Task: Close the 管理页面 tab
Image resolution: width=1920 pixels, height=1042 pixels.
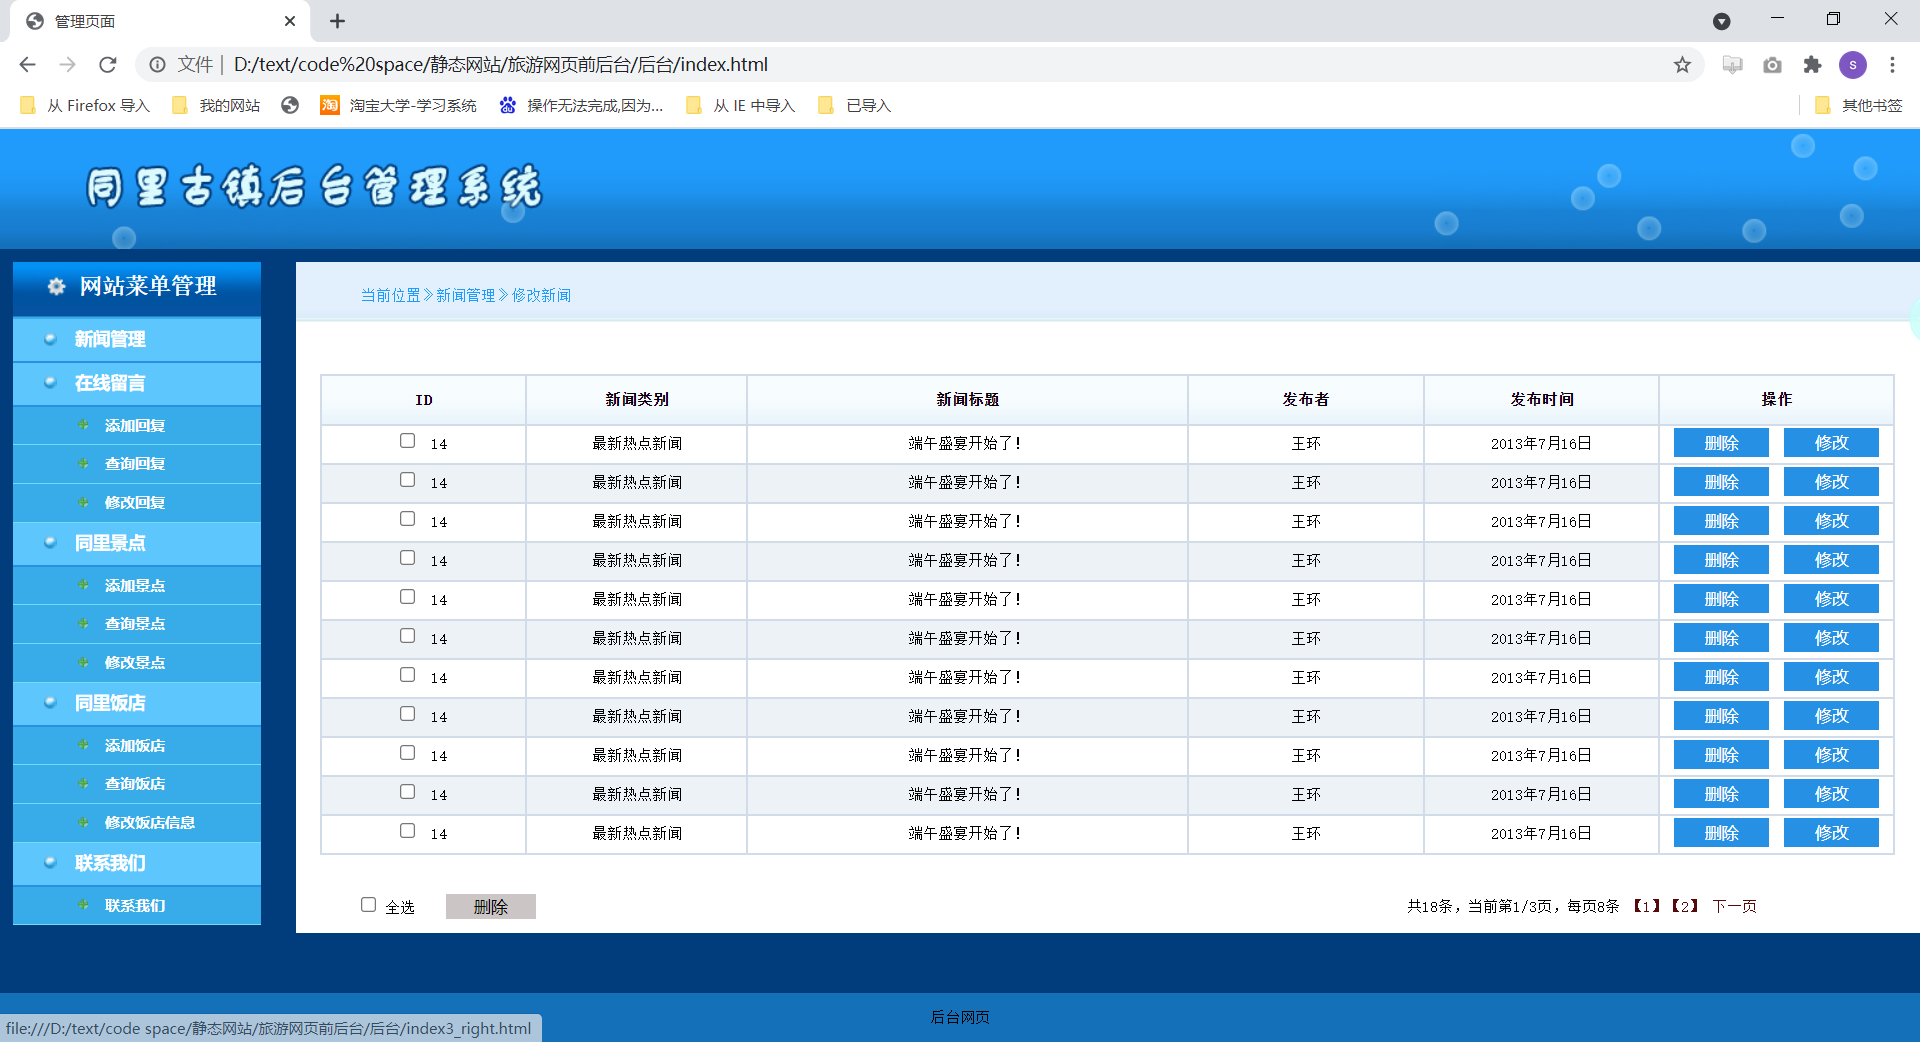Action: [x=290, y=21]
